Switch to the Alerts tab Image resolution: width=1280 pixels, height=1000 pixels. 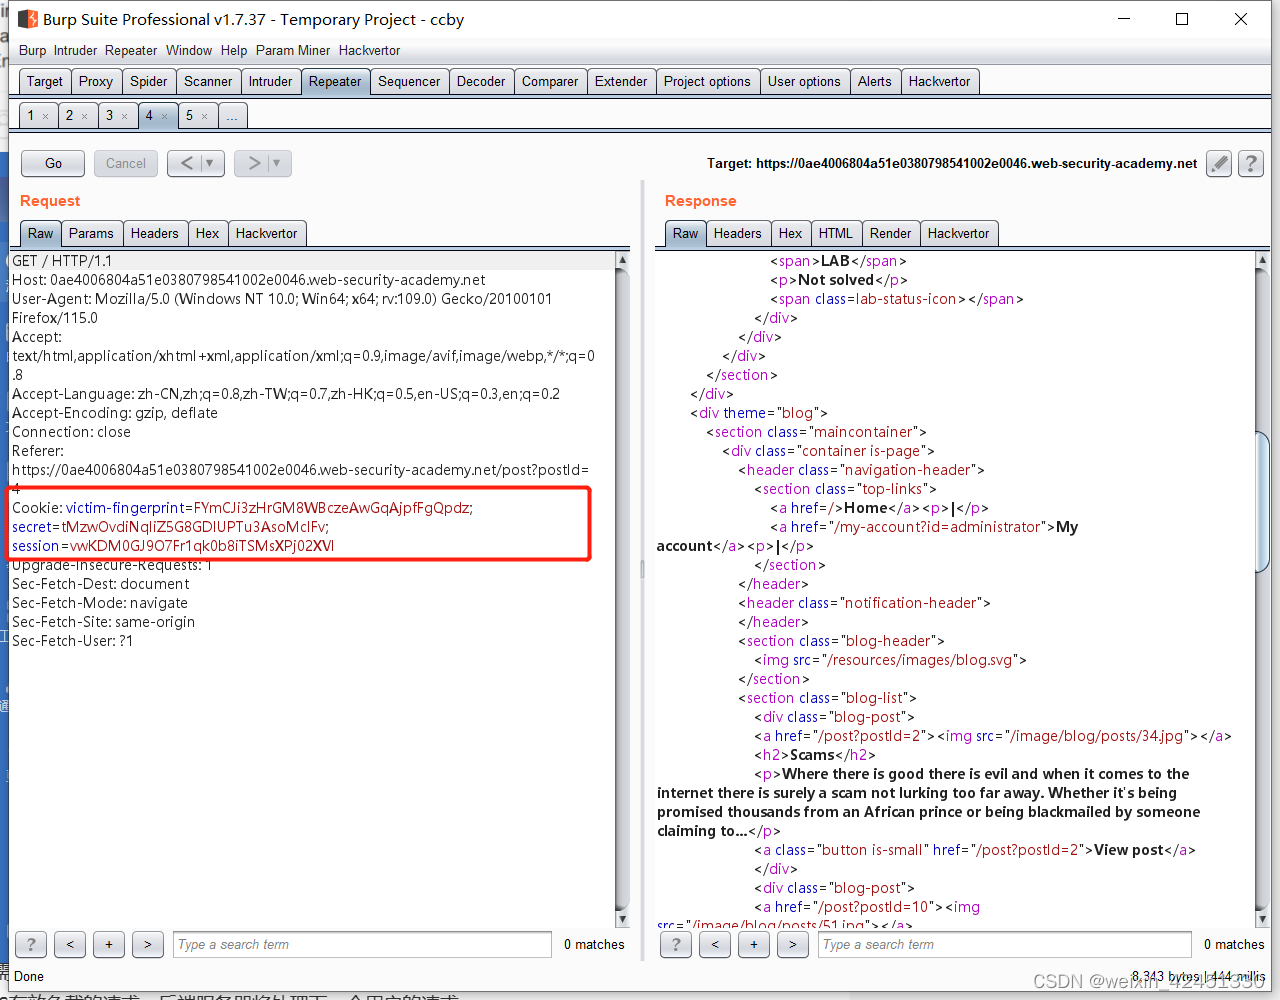click(875, 81)
